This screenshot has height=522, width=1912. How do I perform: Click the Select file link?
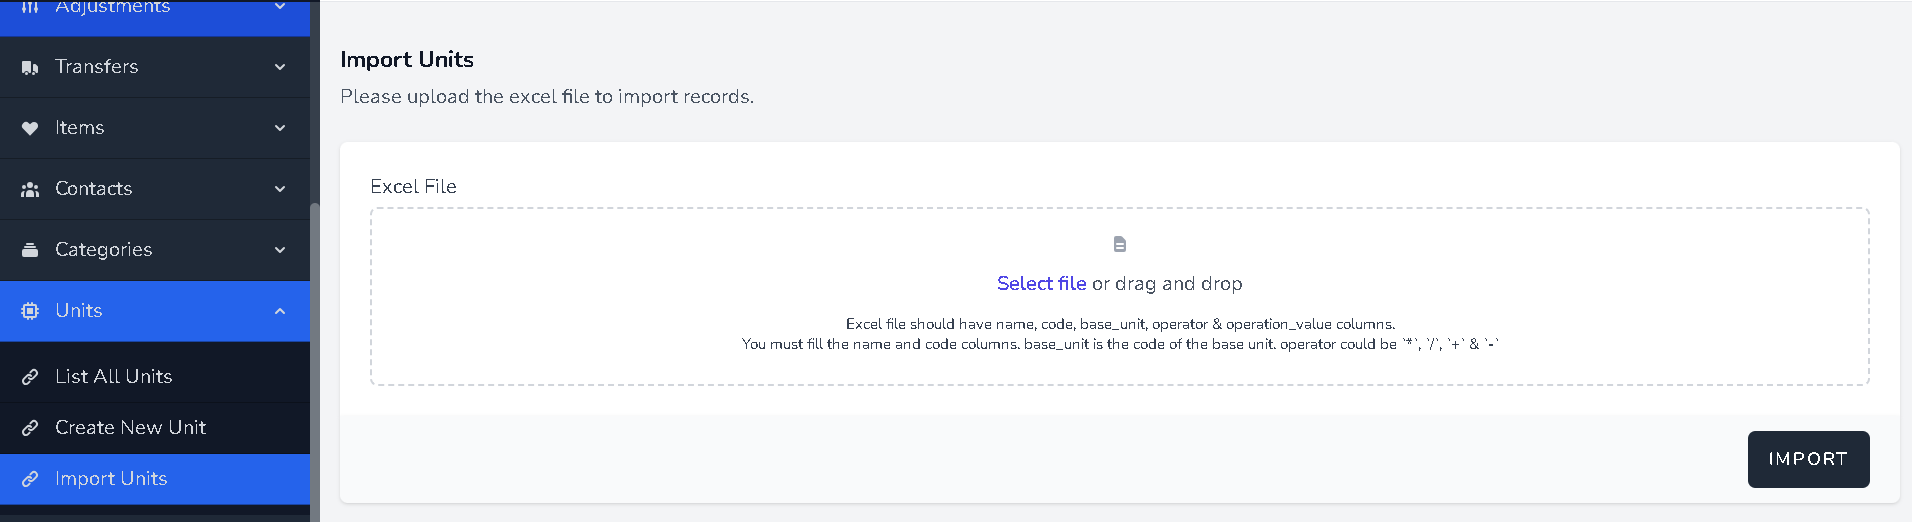point(1041,284)
